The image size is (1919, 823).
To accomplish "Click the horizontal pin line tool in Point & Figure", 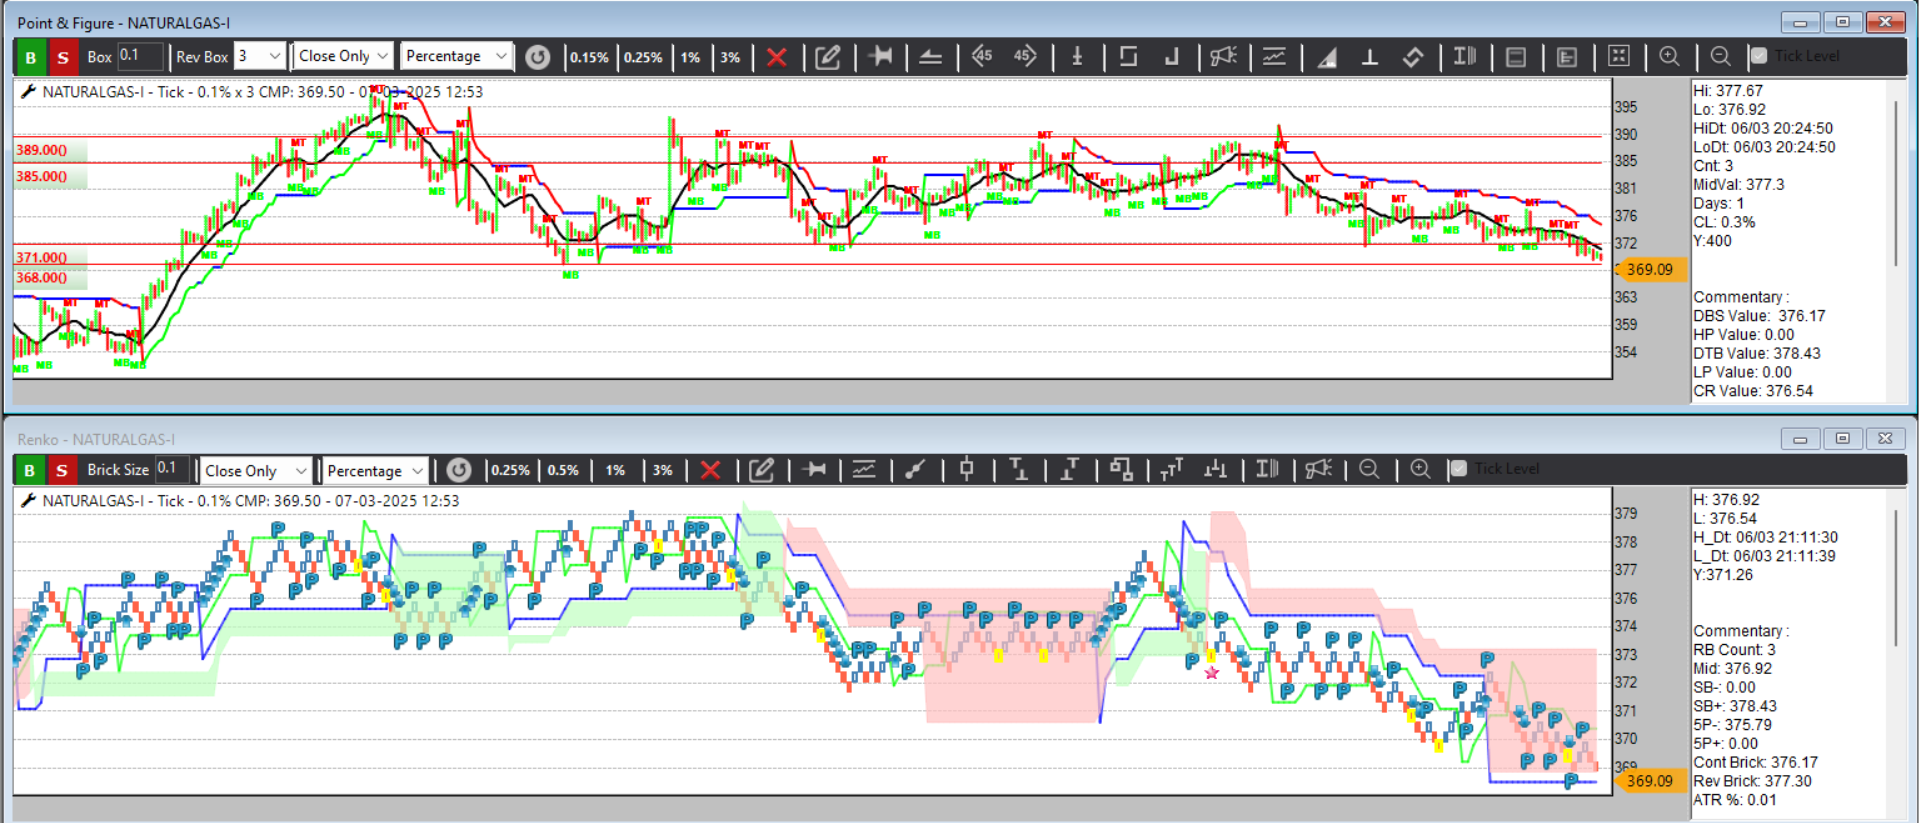I will [x=881, y=56].
